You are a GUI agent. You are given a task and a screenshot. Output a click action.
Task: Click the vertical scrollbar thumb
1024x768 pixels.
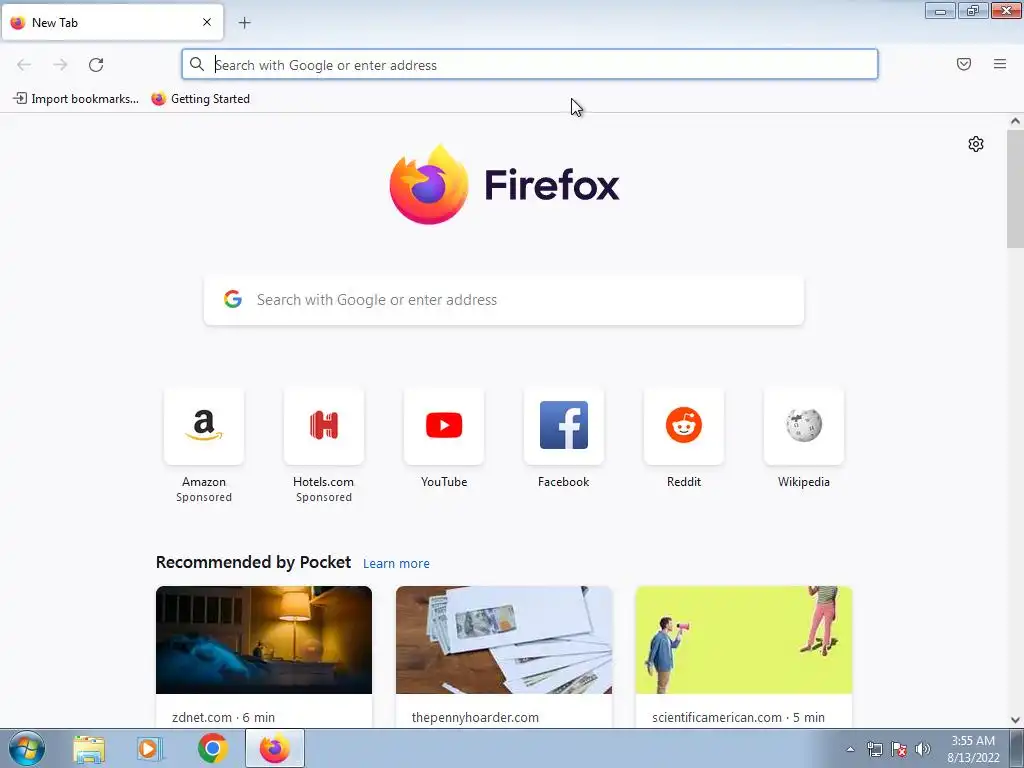click(x=1015, y=189)
